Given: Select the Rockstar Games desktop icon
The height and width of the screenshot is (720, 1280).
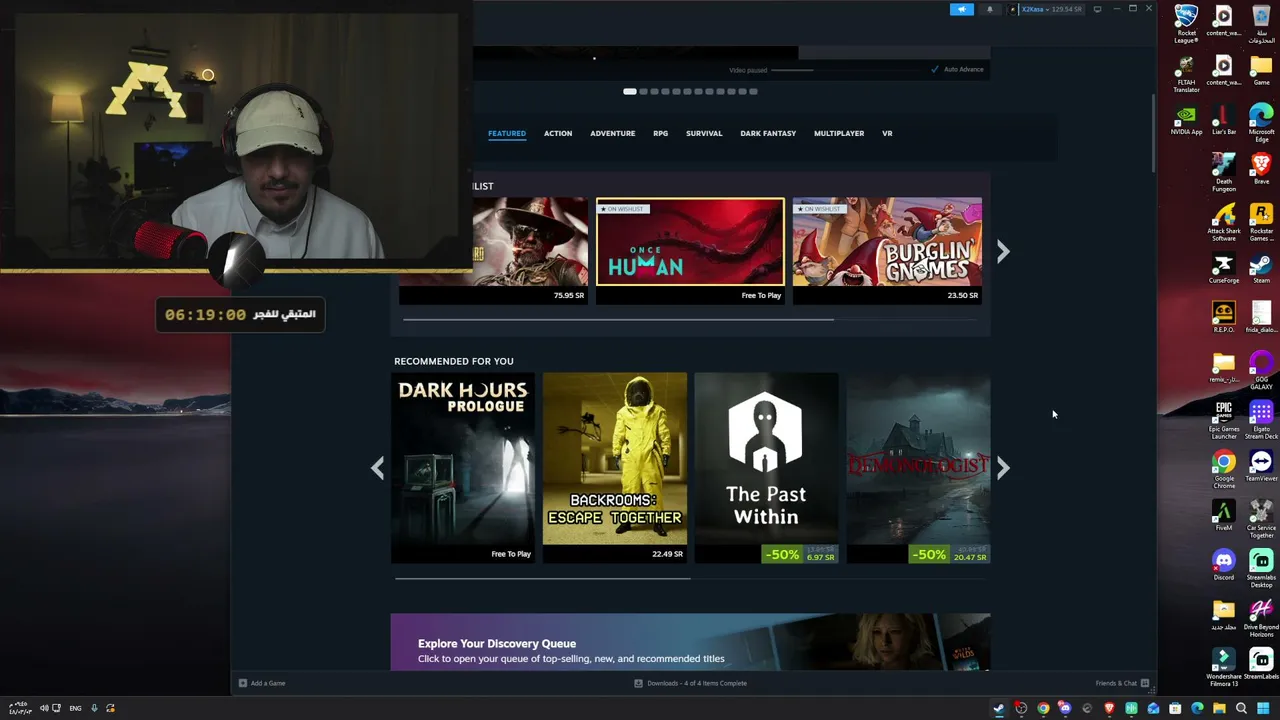Looking at the screenshot, I should click(x=1261, y=222).
